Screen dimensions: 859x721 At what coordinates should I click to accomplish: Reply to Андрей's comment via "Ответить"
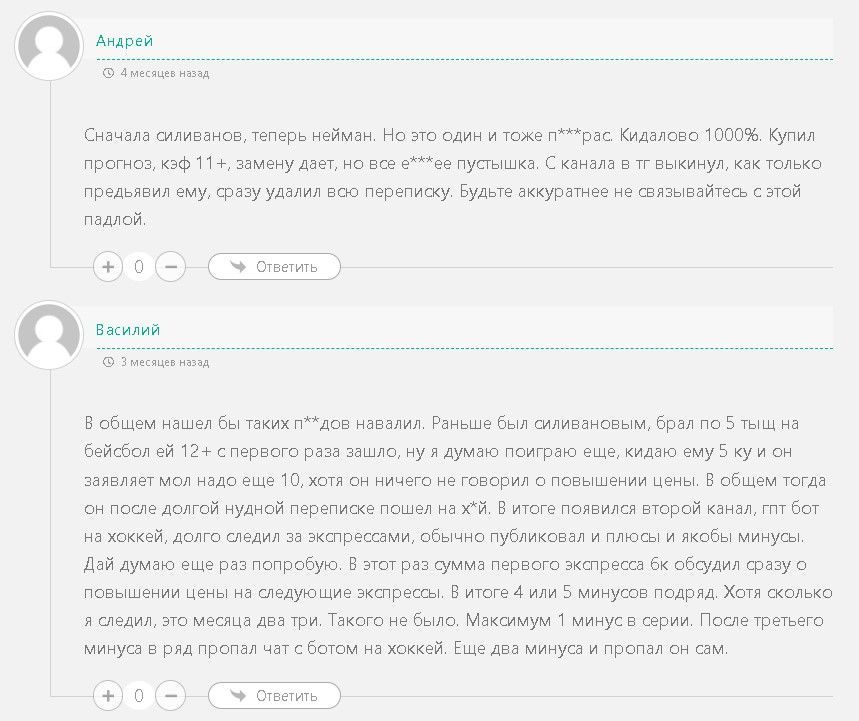[286, 267]
